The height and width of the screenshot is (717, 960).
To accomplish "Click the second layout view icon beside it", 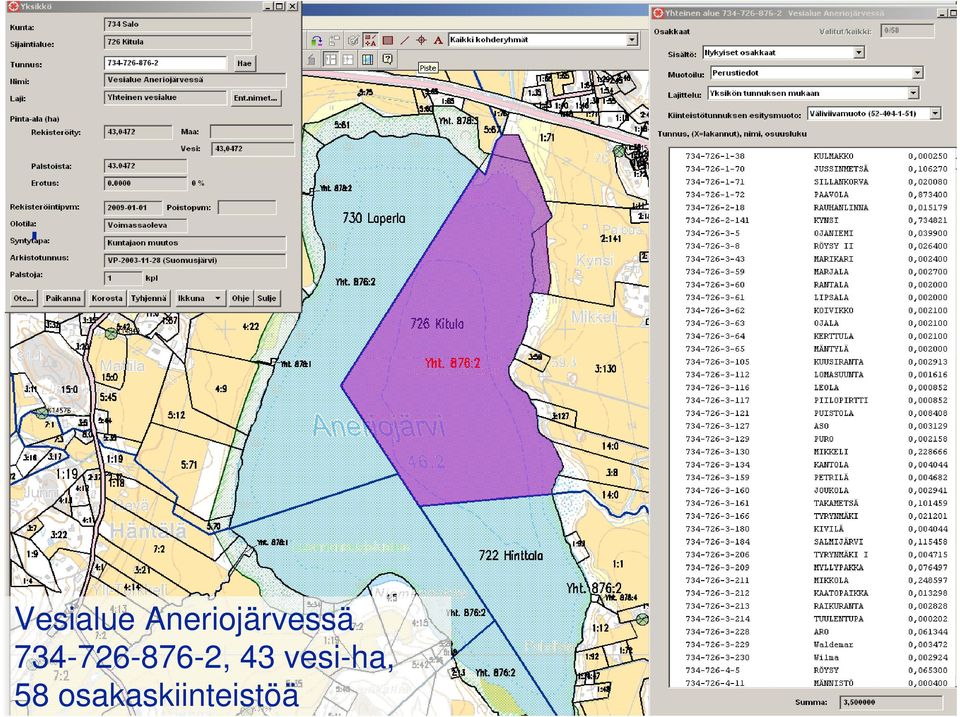I will (348, 59).
